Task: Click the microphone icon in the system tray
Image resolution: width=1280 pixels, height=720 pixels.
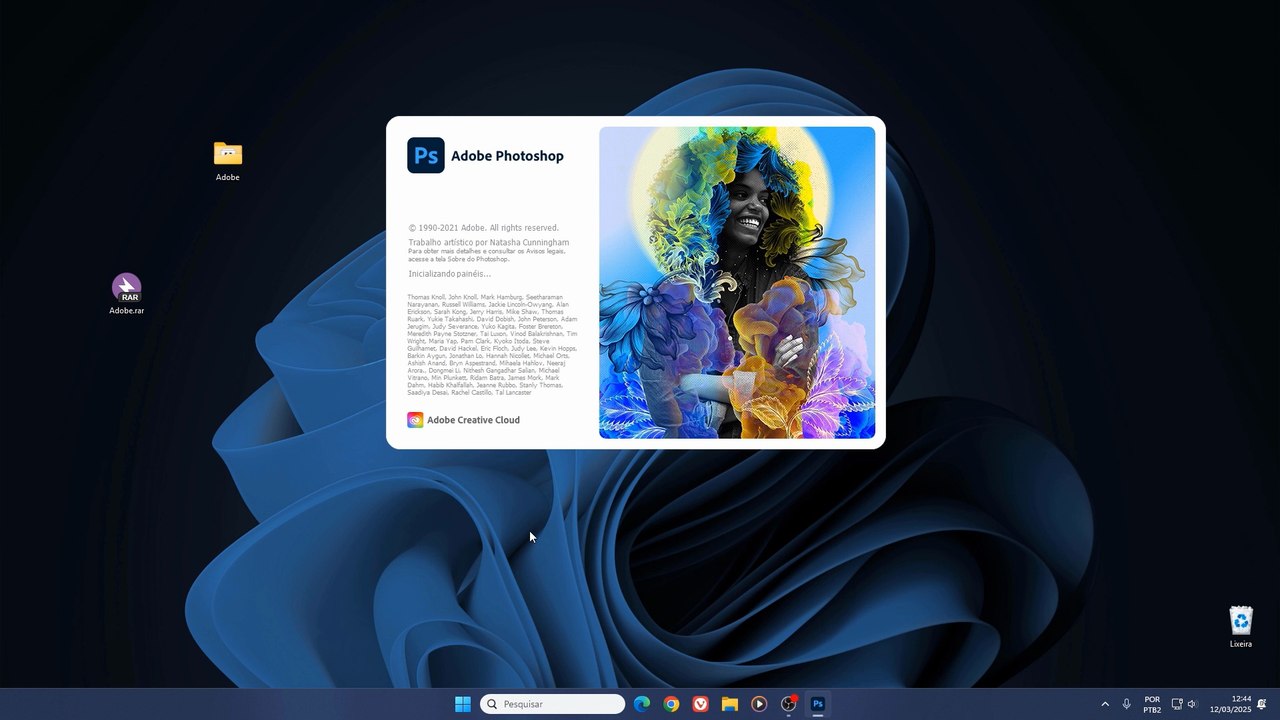Action: 1127,704
